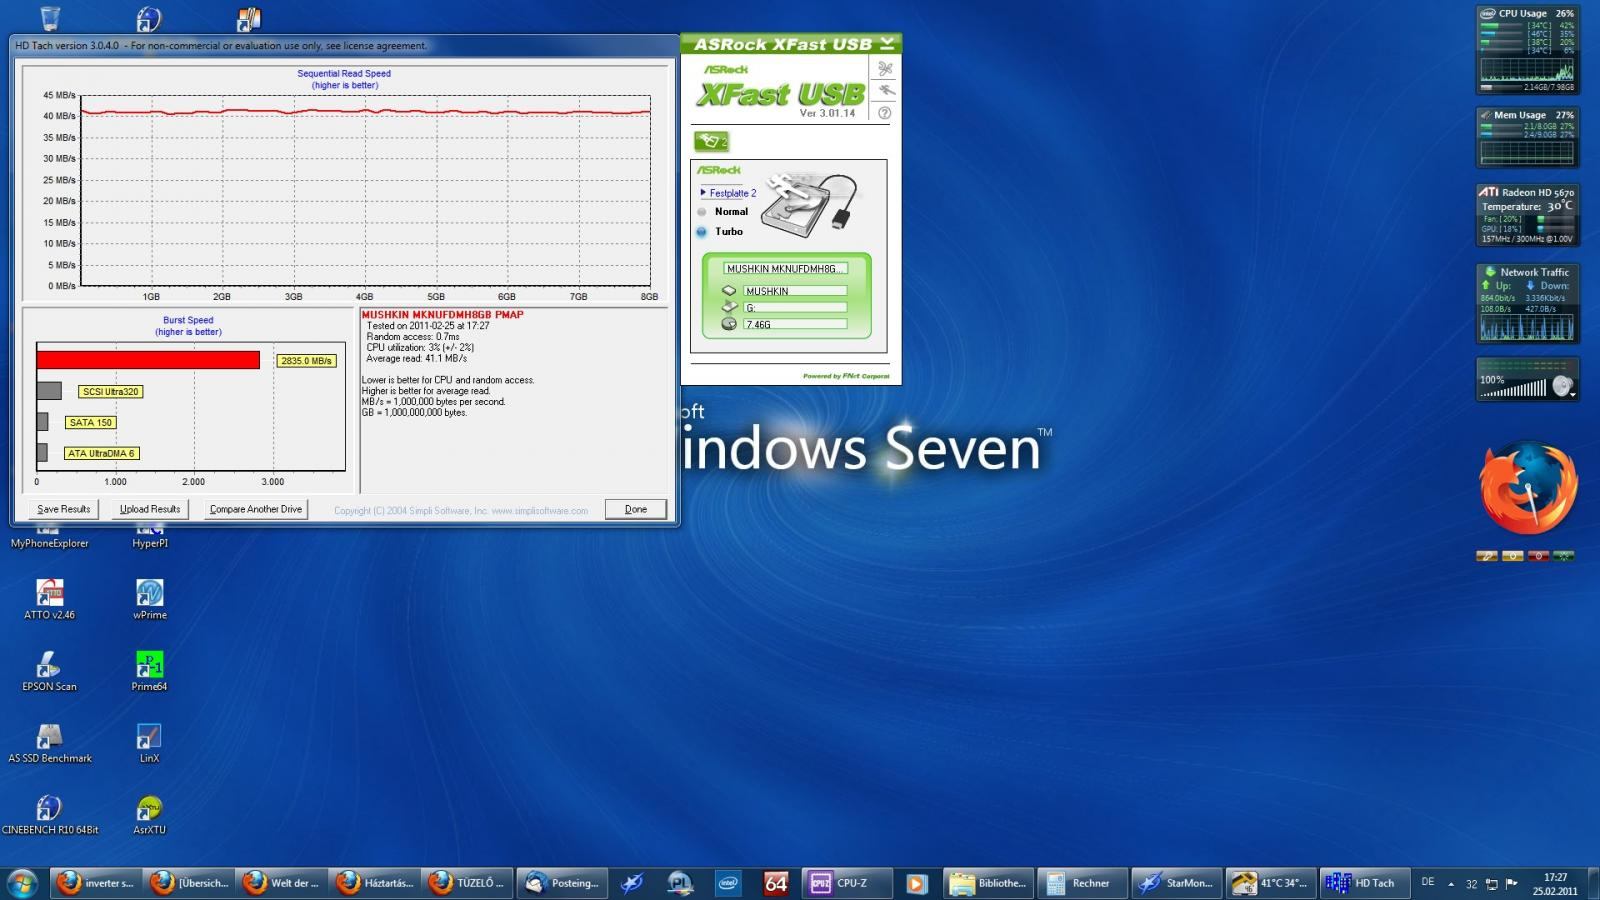Click the ATI Radeon HD 5670 temperature gadget
Viewport: 1600px width, 900px height.
point(1527,215)
